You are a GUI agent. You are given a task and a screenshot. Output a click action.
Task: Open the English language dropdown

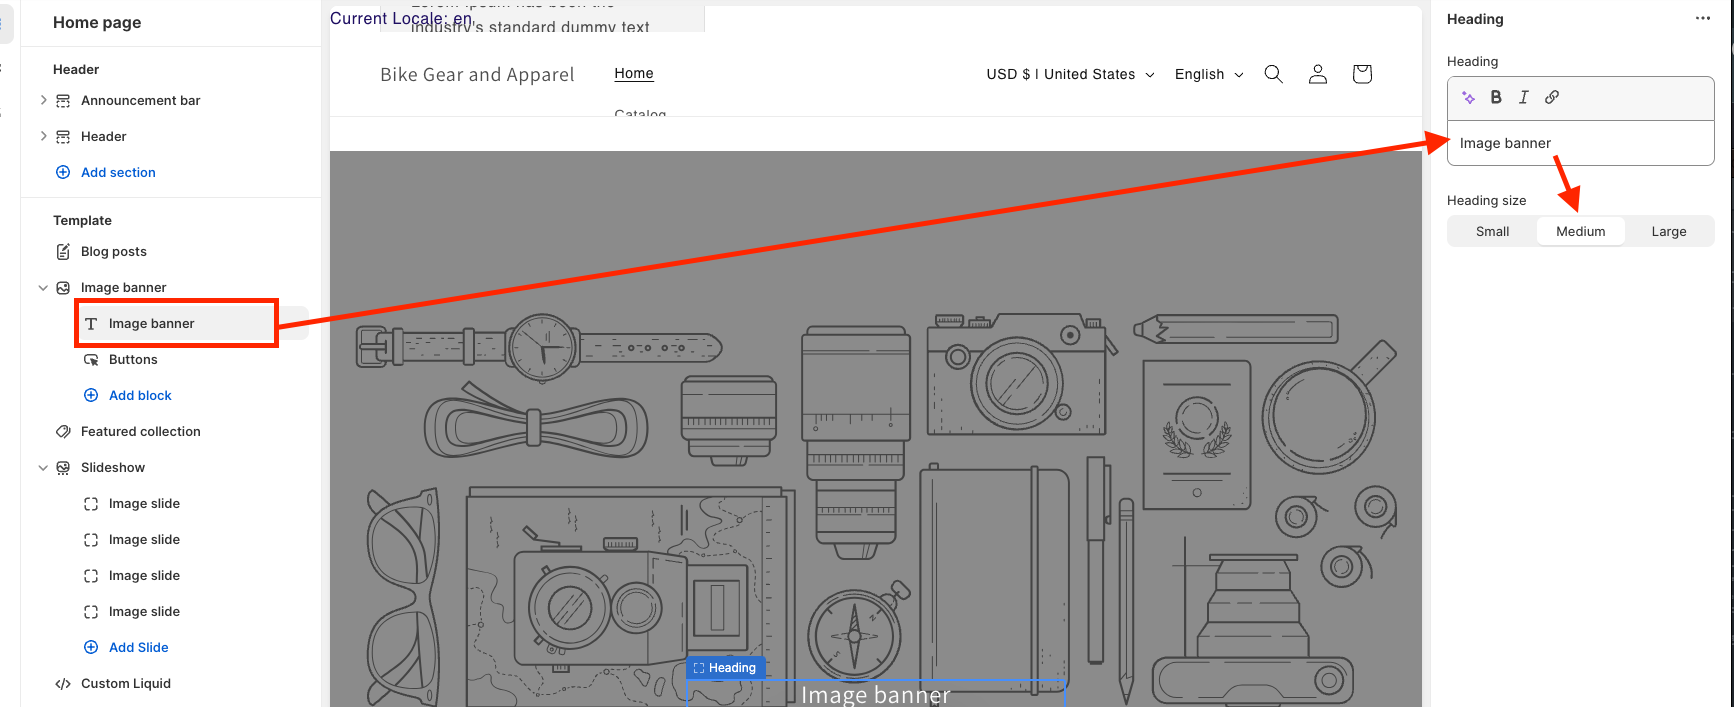pyautogui.click(x=1209, y=74)
